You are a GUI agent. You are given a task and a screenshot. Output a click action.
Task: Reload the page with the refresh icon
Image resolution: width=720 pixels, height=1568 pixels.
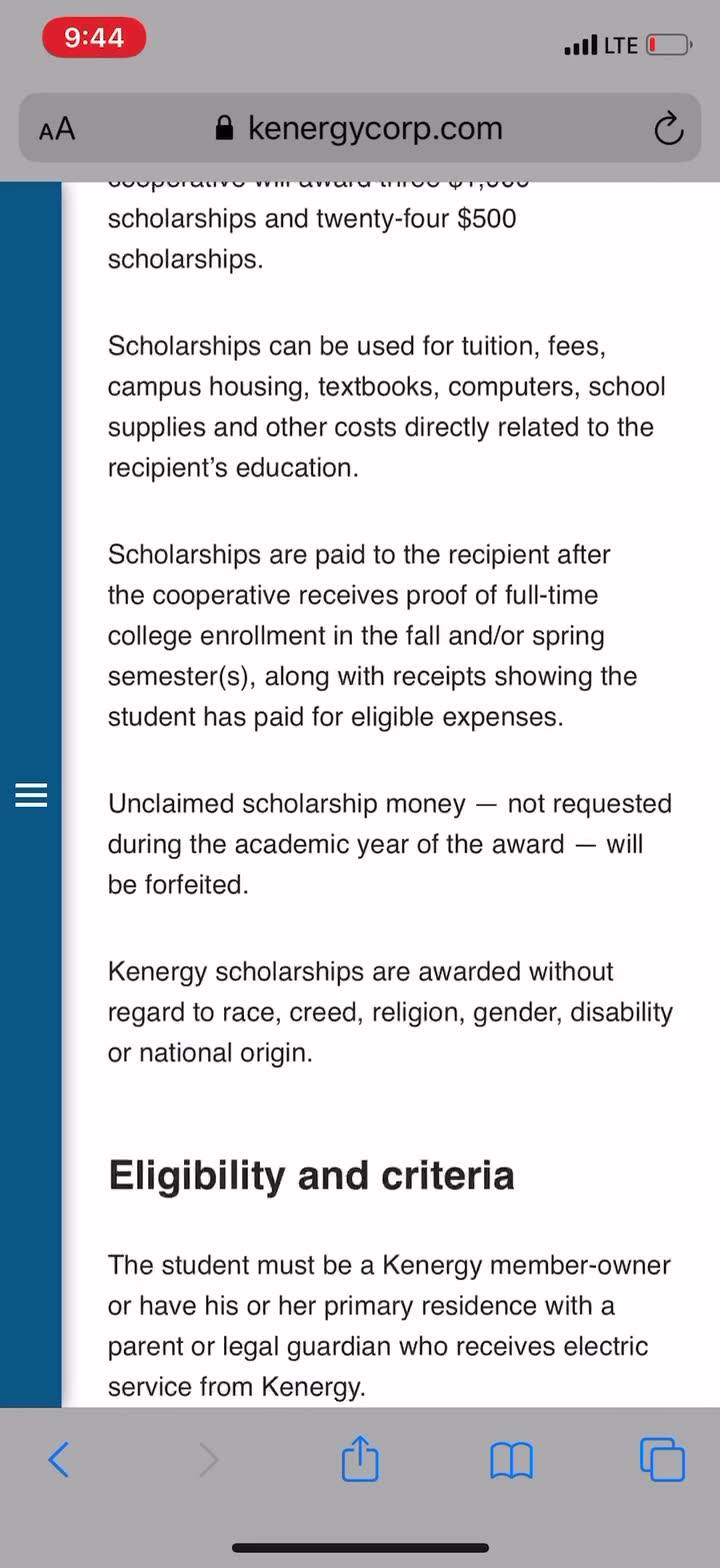pos(667,129)
